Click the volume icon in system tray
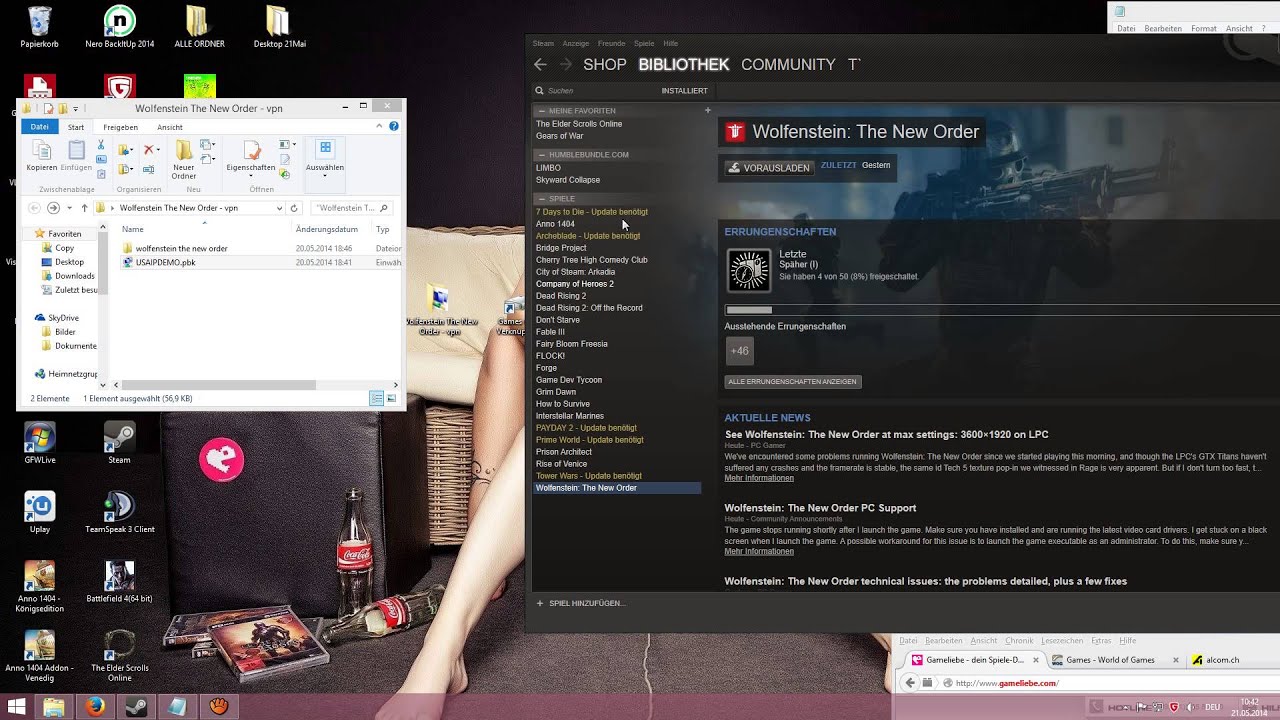This screenshot has height=720, width=1280. coord(1189,707)
